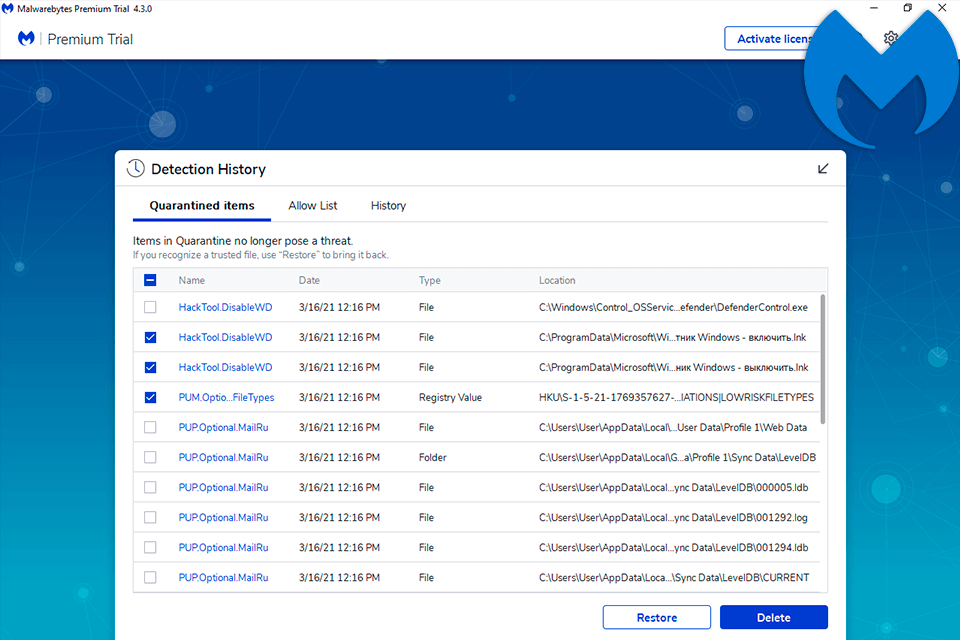Image resolution: width=960 pixels, height=640 pixels.
Task: Uncheck the PUM.Optio...FileTypes row checkbox
Action: coord(150,397)
